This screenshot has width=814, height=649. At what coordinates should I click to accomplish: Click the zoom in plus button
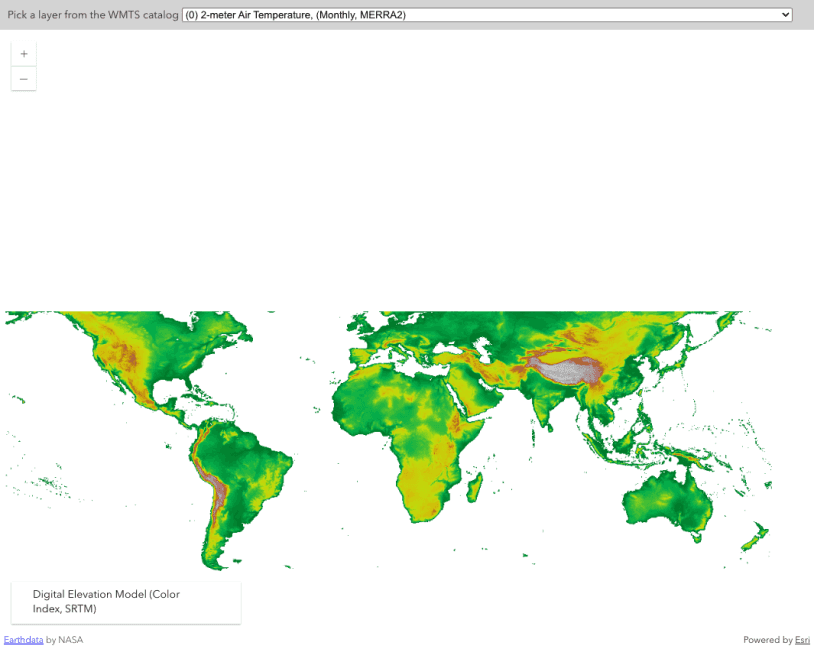click(24, 54)
